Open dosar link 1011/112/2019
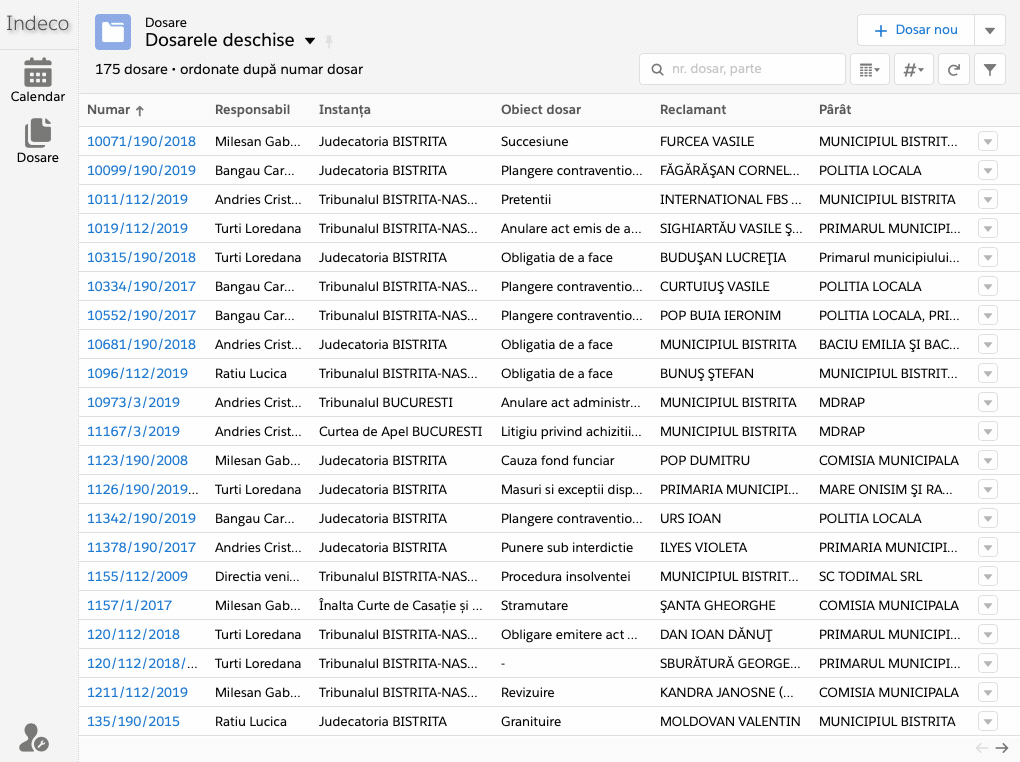 click(137, 200)
